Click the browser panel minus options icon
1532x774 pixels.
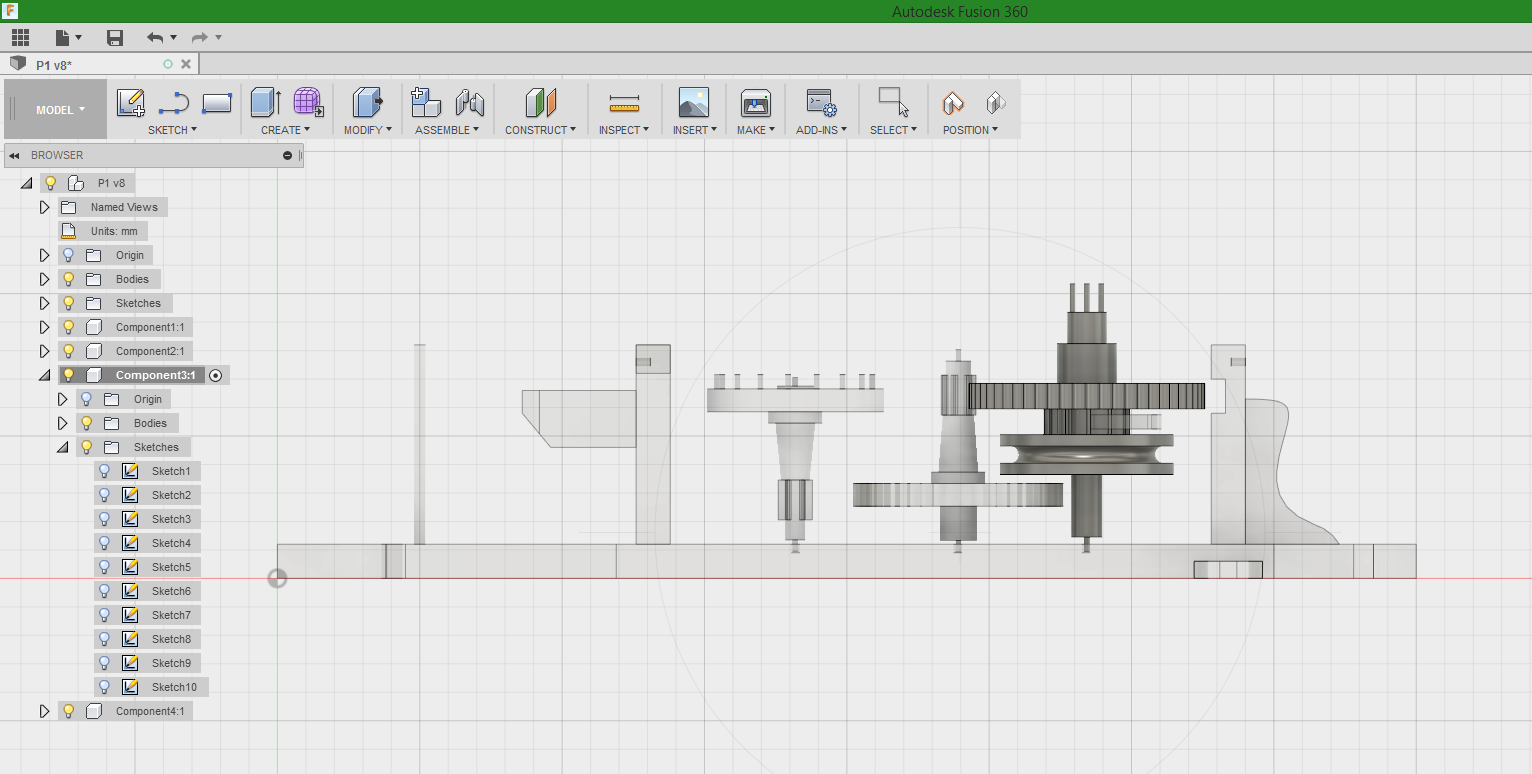[288, 155]
